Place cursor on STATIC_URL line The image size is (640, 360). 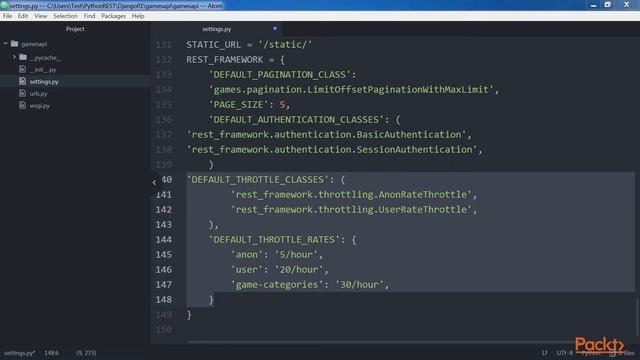click(x=249, y=44)
